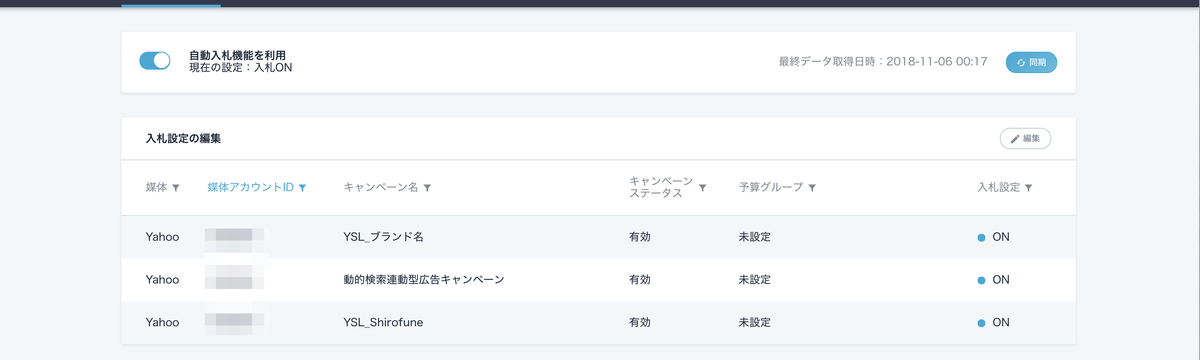Select the 動的検索連動型広告キャンペーン row
The width and height of the screenshot is (1200, 360).
598,280
